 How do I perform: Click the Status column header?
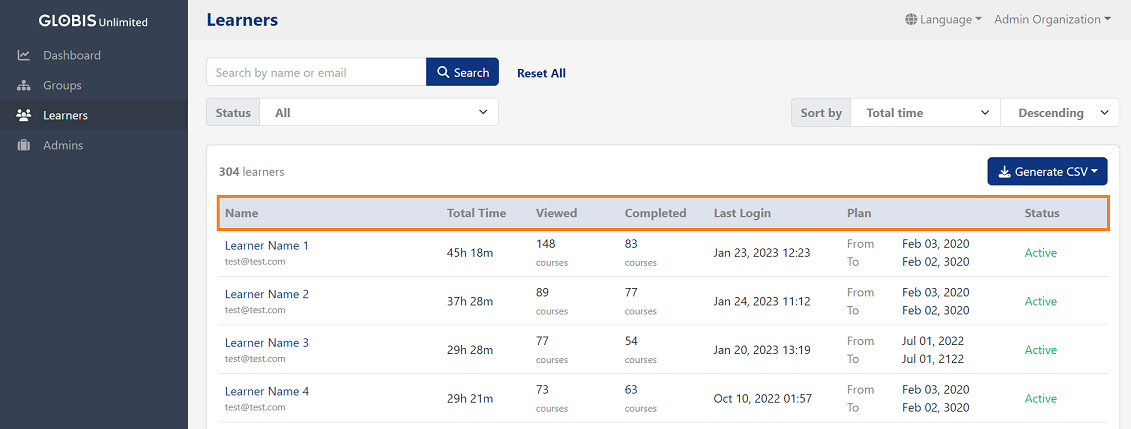(x=1042, y=213)
